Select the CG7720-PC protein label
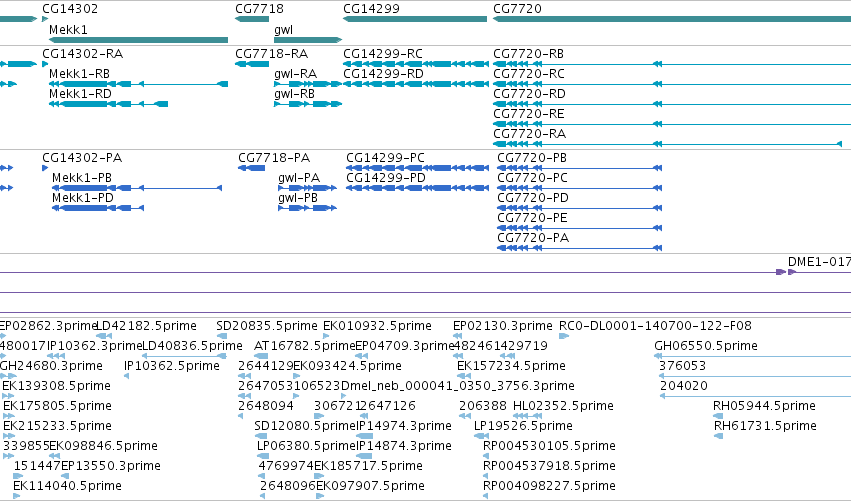Viewport: 851px width, 501px height. tap(532, 178)
